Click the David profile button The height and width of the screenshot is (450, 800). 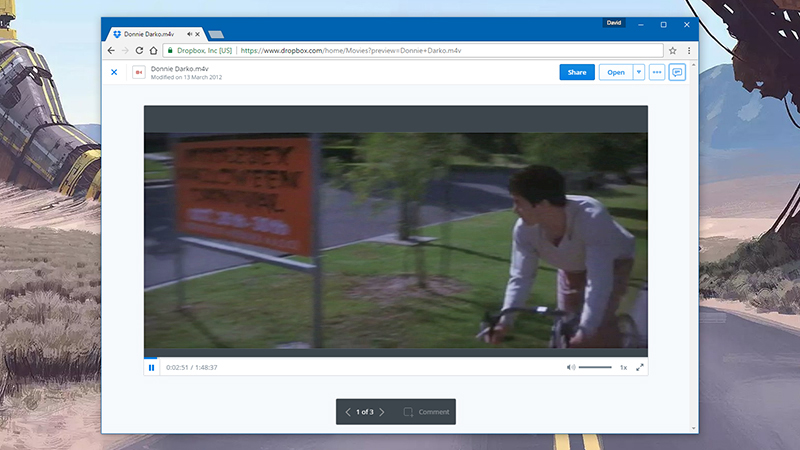point(614,23)
